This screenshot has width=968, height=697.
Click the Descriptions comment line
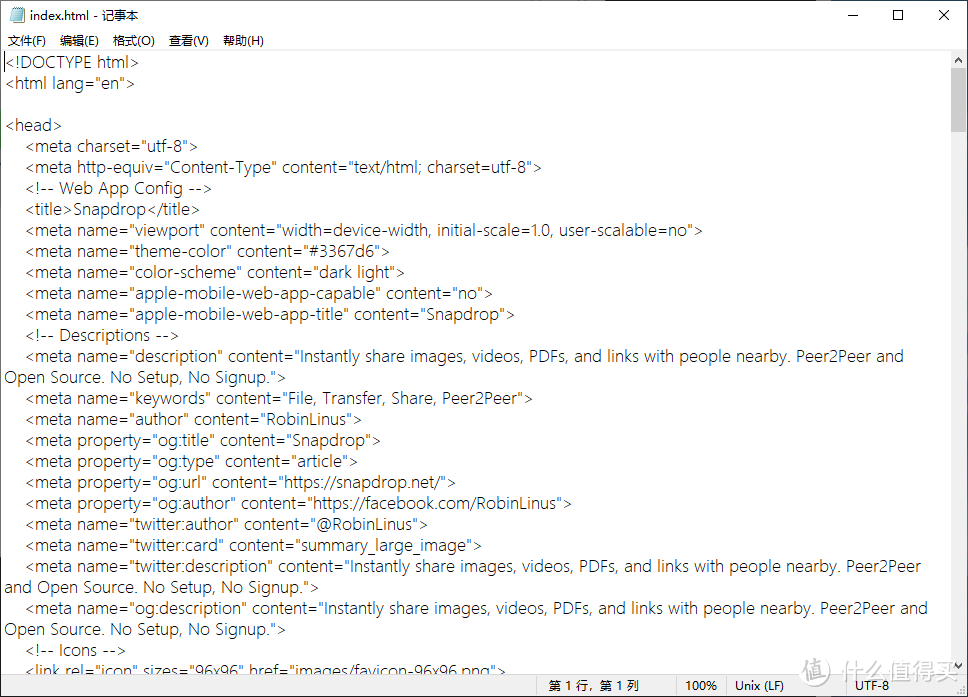click(102, 335)
